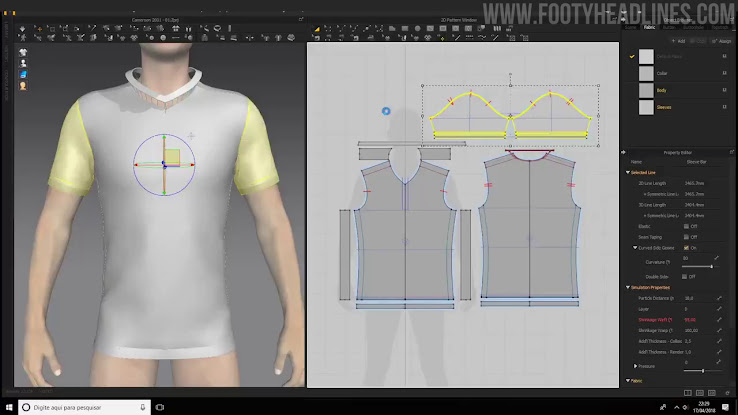Click the edit icon for Shrinkage Weft
The height and width of the screenshot is (415, 738).
719,319
